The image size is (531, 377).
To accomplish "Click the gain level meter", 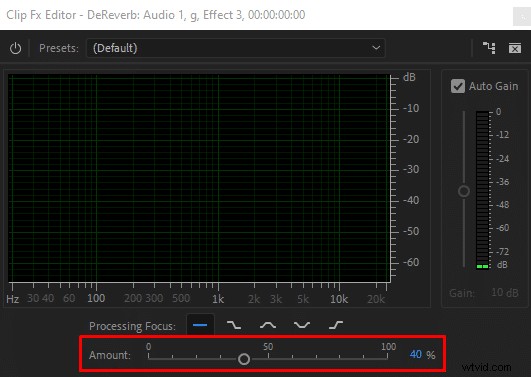I will coord(483,190).
